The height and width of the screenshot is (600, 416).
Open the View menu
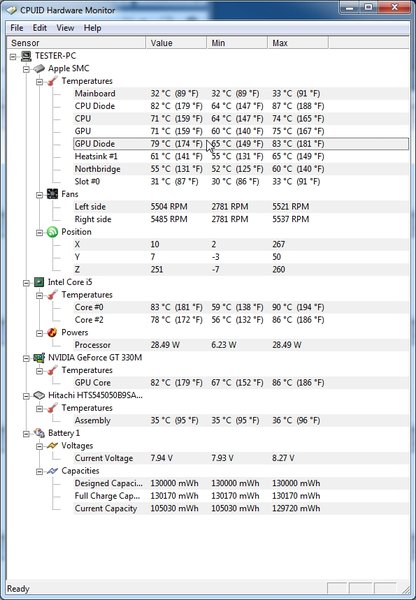(x=65, y=28)
